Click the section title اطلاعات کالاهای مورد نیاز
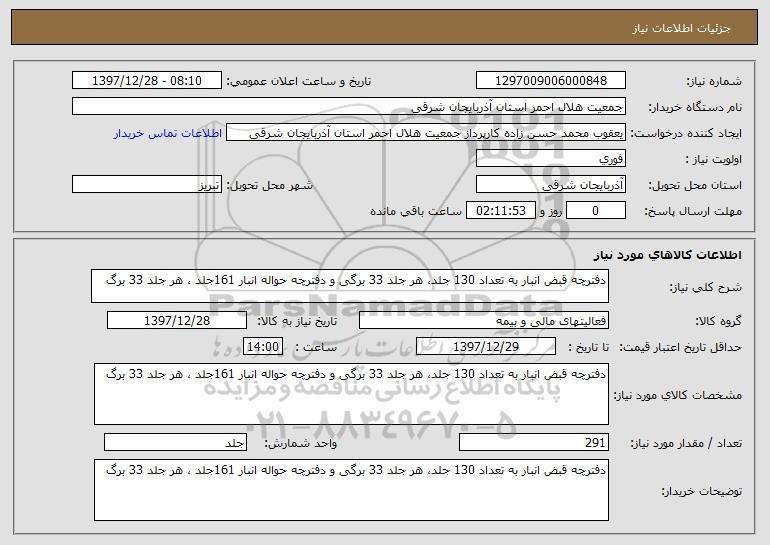770x545 pixels. (667, 255)
